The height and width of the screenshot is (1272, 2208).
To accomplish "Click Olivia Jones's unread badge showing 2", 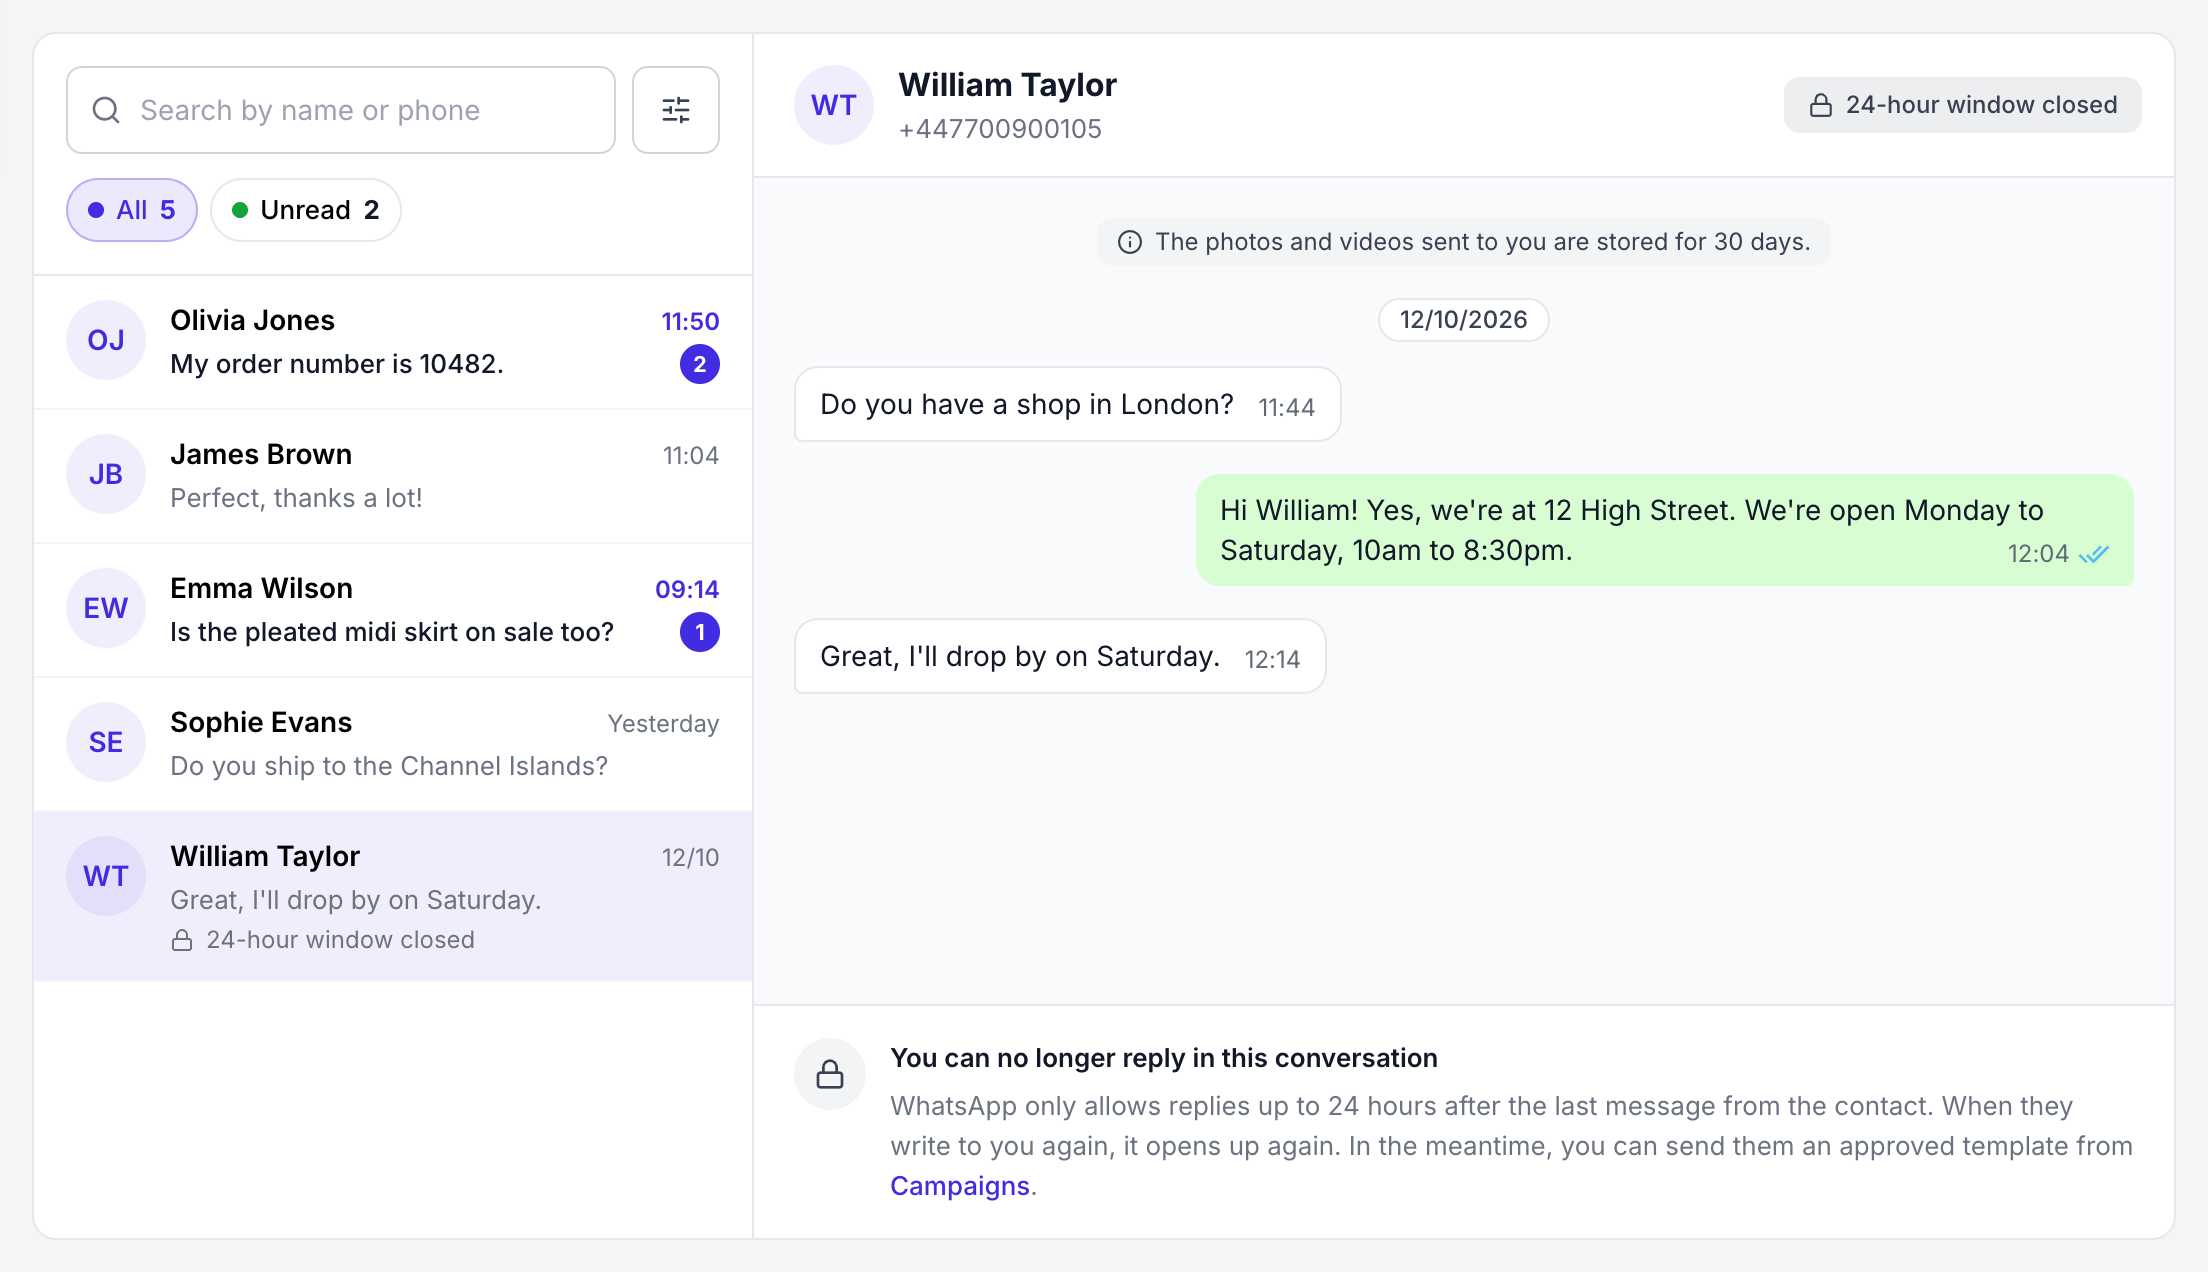I will 700,364.
